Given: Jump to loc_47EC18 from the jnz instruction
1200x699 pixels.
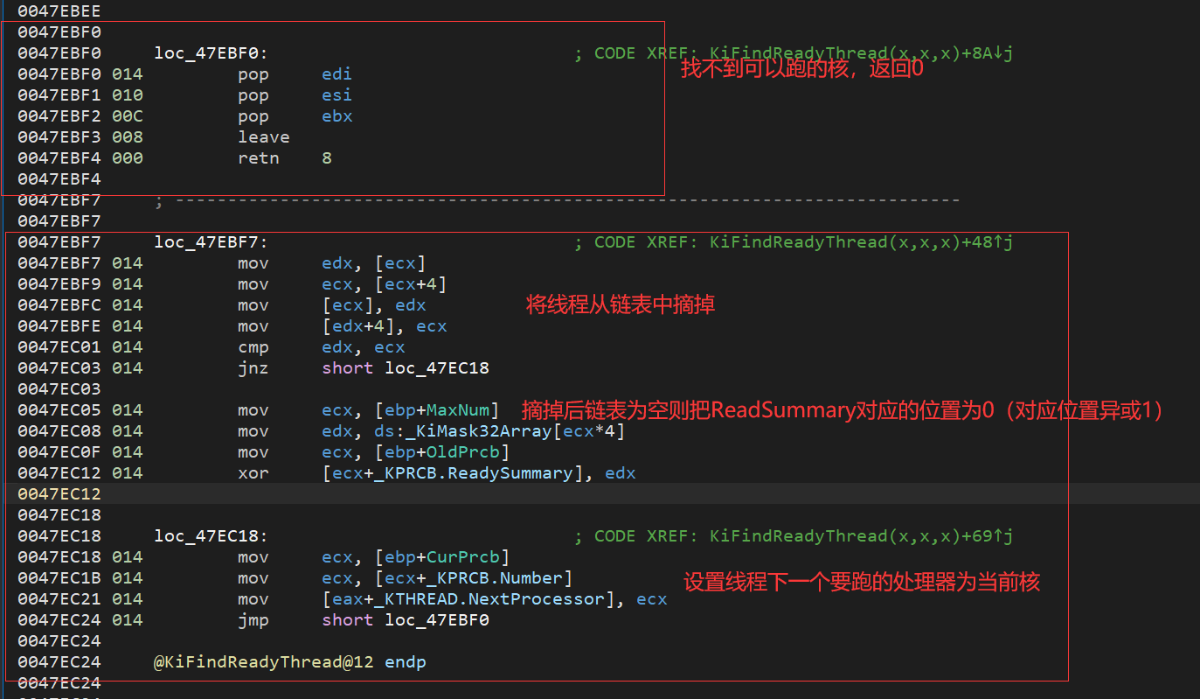Looking at the screenshot, I should [x=437, y=368].
